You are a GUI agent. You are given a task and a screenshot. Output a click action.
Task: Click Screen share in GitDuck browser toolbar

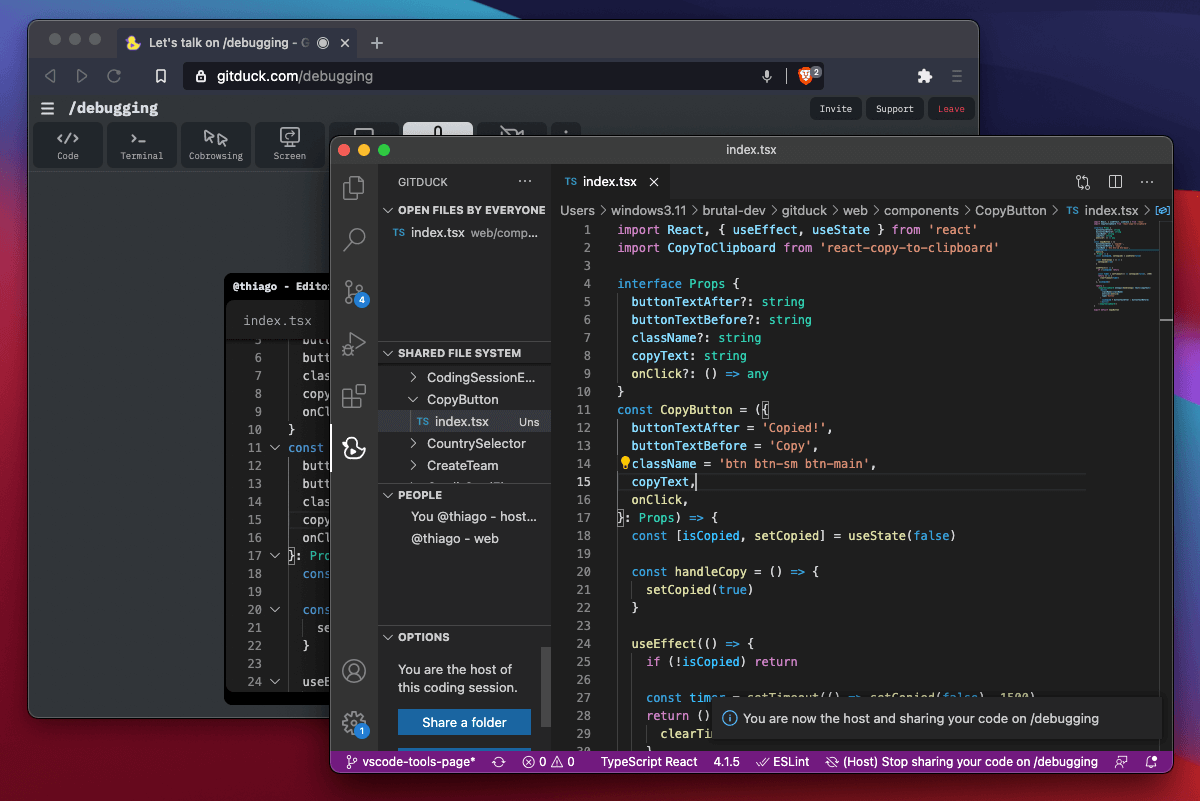290,145
